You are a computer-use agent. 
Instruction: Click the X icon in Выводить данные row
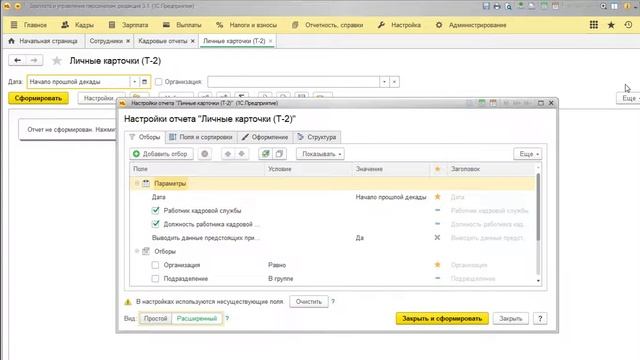coord(437,238)
